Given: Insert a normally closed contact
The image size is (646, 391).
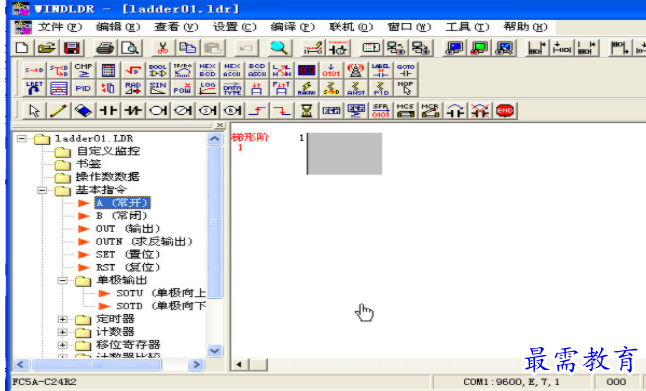Looking at the screenshot, I should point(133,110).
